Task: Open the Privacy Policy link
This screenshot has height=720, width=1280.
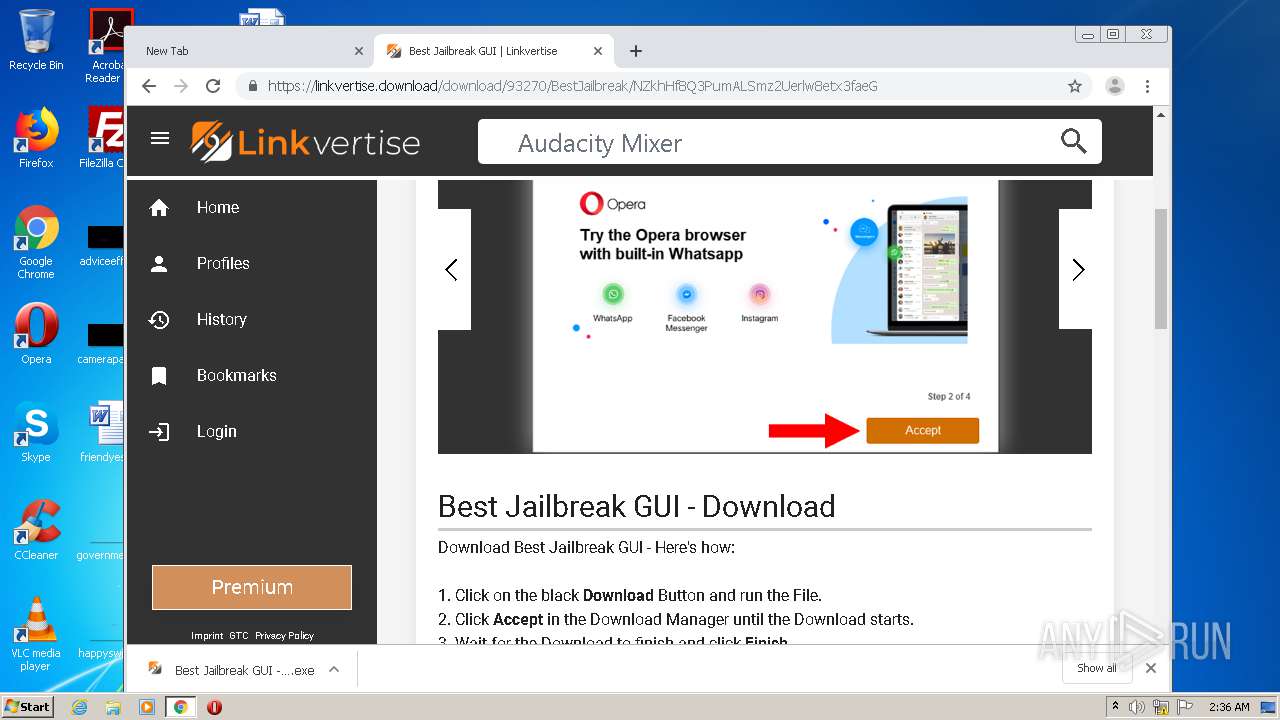Action: [x=284, y=635]
